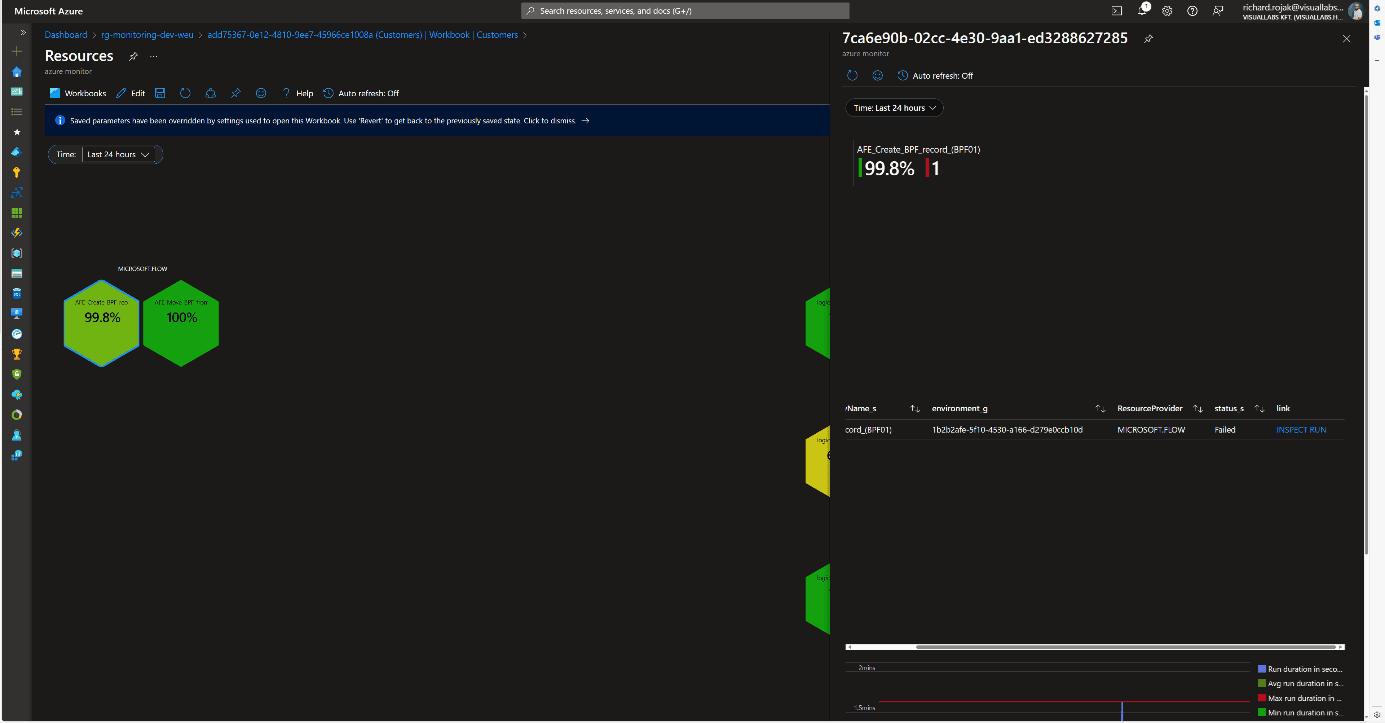1385x723 pixels.
Task: Open the Home icon in the sidebar
Action: [16, 72]
